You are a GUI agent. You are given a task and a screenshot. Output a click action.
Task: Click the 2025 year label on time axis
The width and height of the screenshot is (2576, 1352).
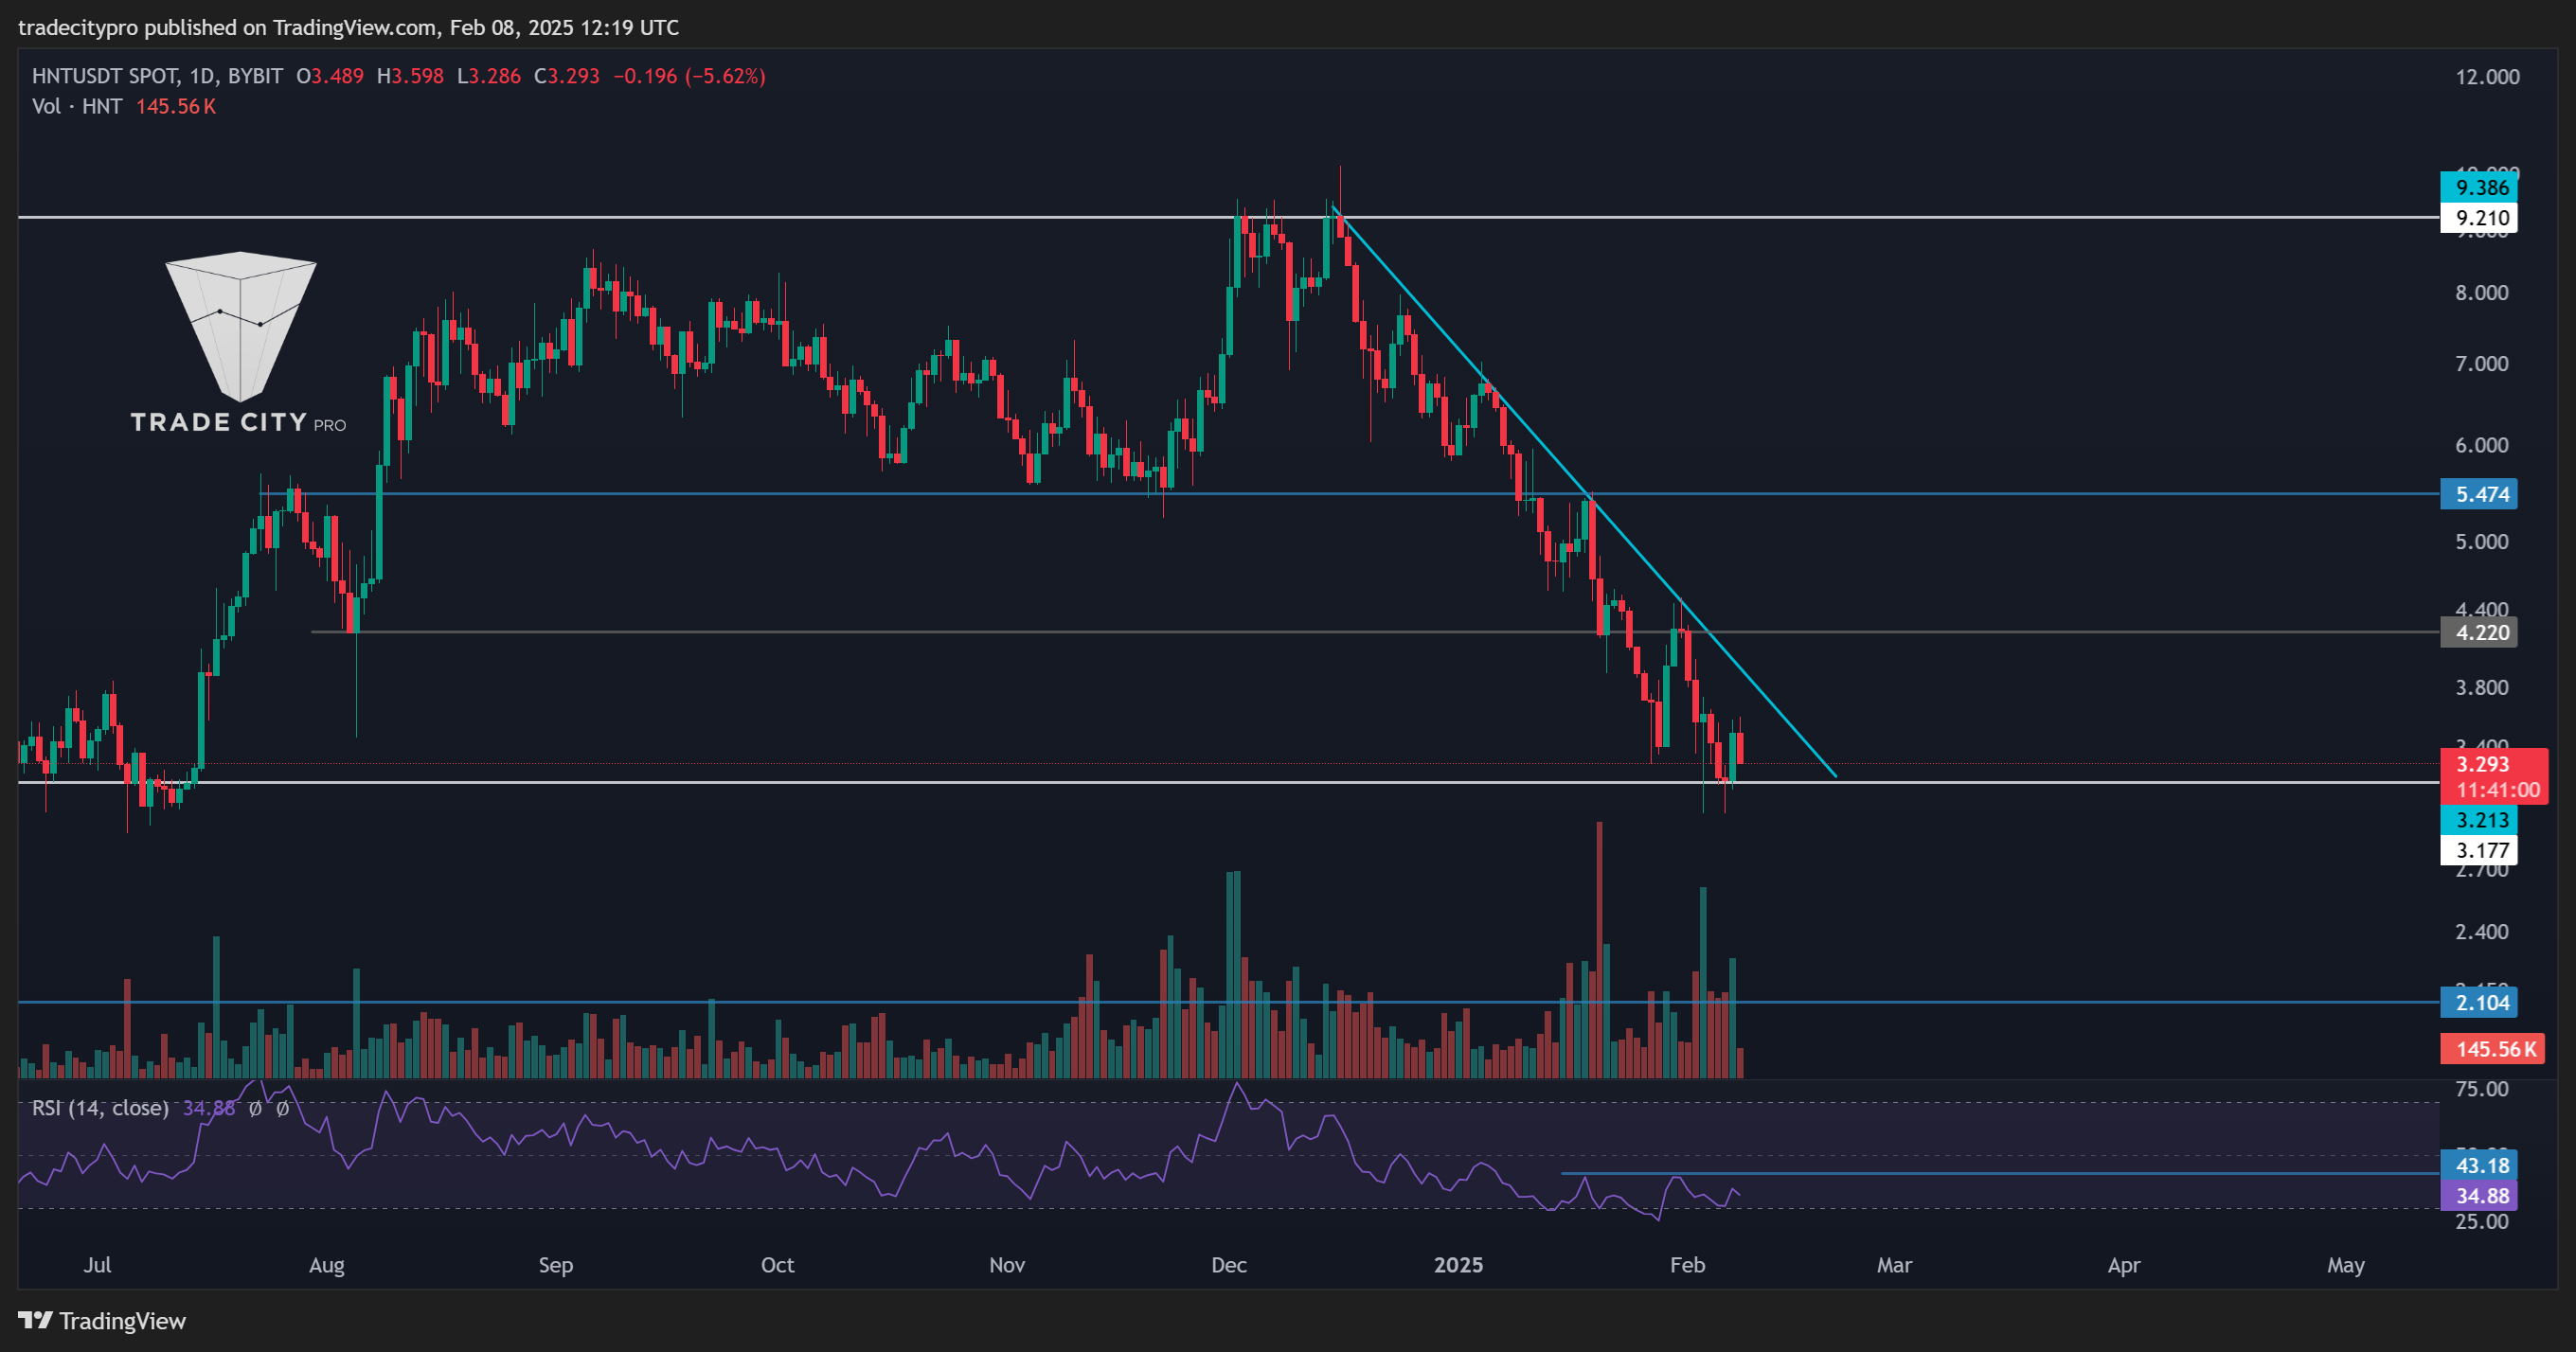[x=1458, y=1265]
